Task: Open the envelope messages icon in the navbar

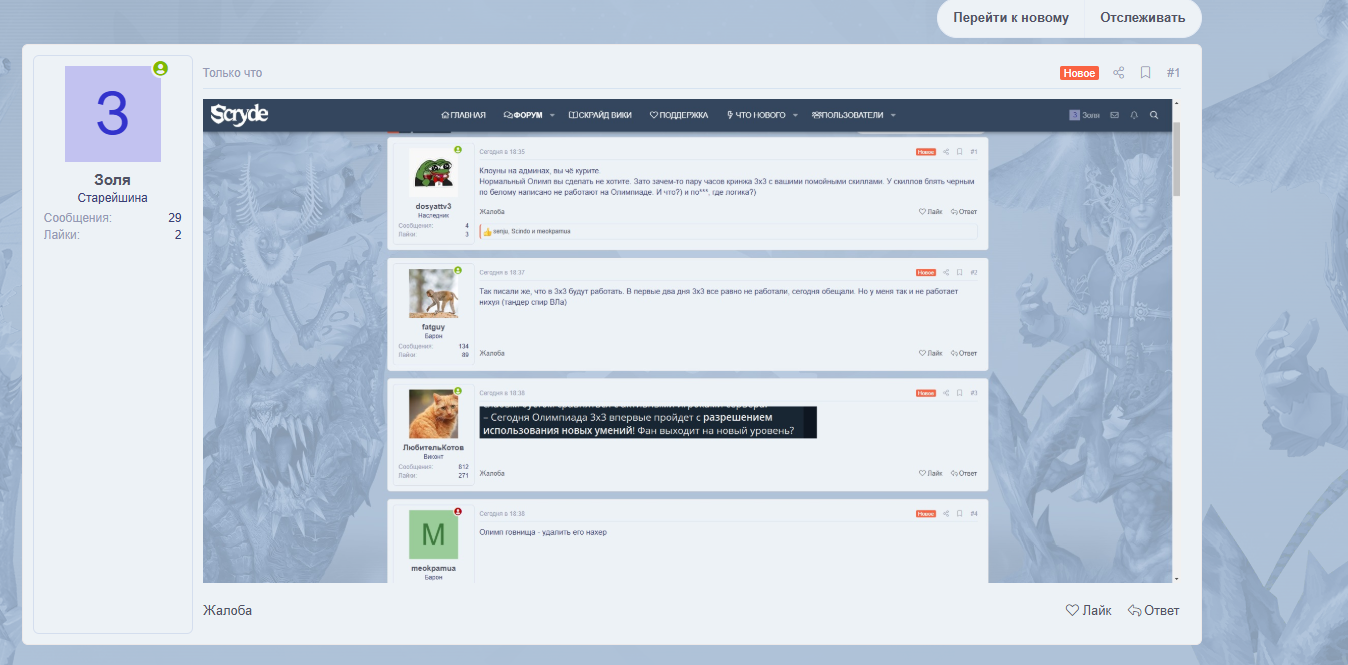Action: coord(1114,115)
